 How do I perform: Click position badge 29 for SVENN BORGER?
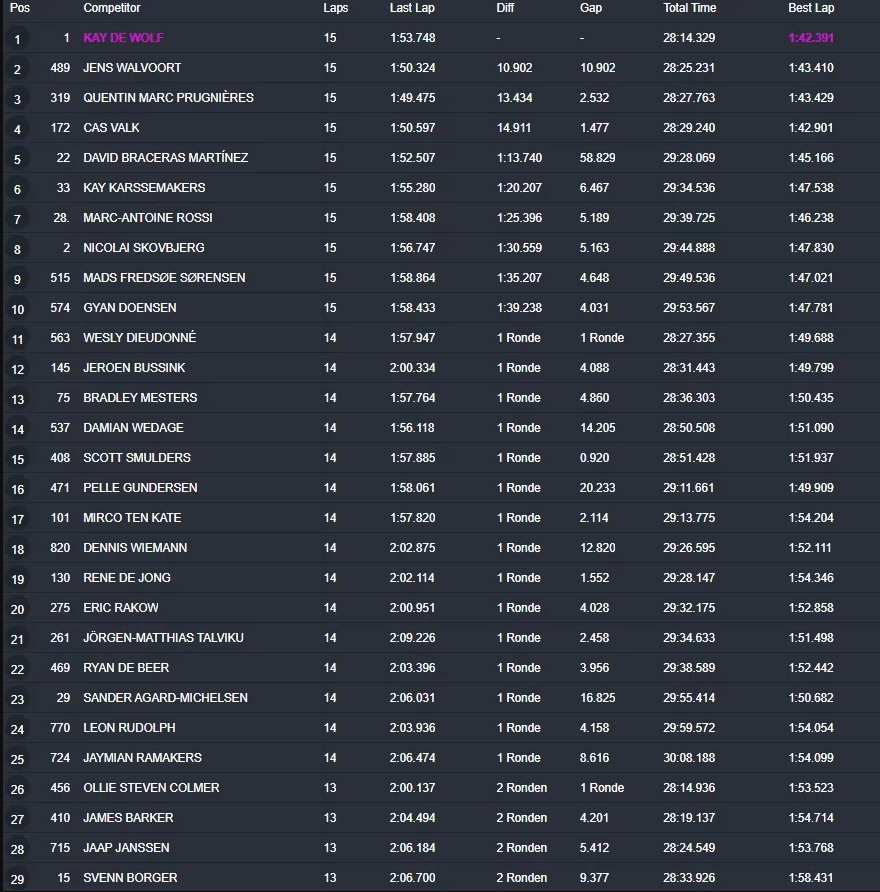click(x=18, y=879)
